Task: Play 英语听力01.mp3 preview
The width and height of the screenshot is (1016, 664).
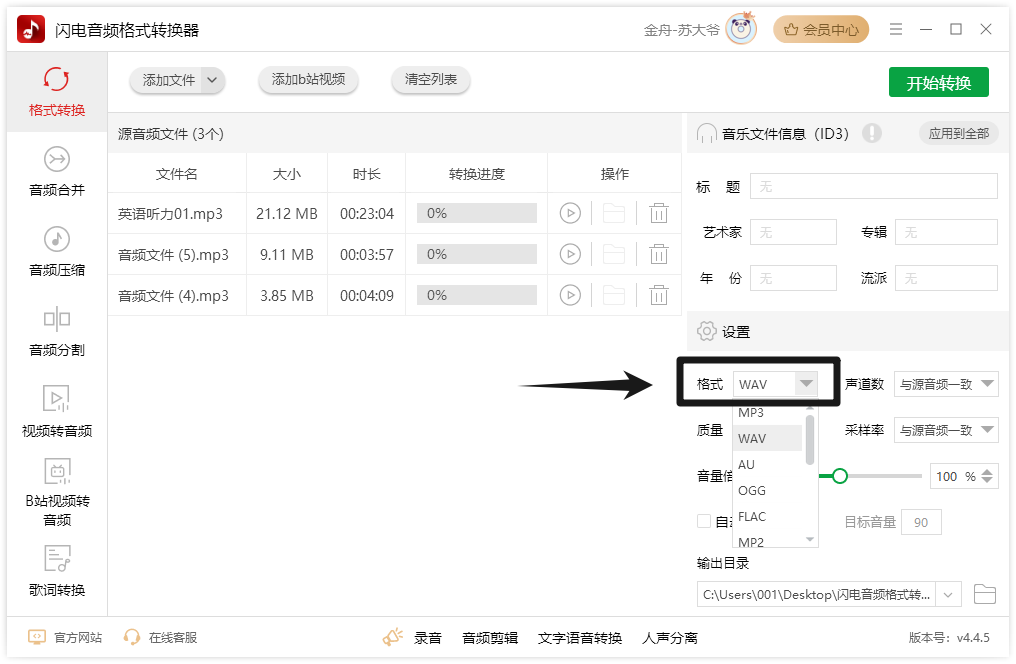Action: (570, 213)
